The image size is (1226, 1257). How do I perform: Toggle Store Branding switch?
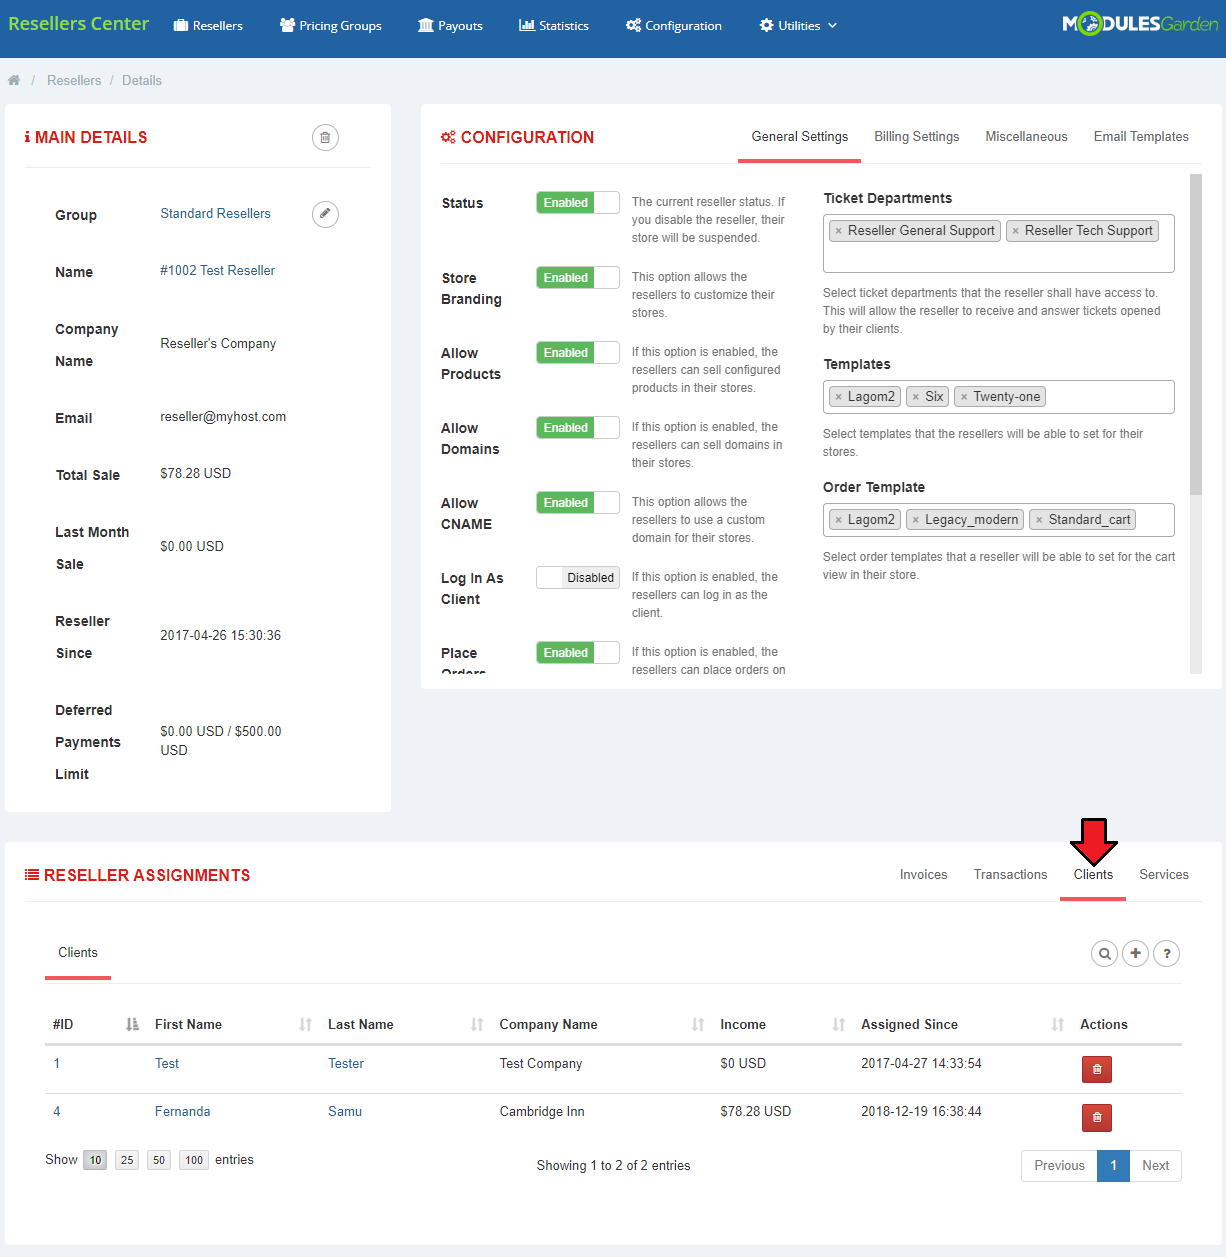pyautogui.click(x=578, y=278)
